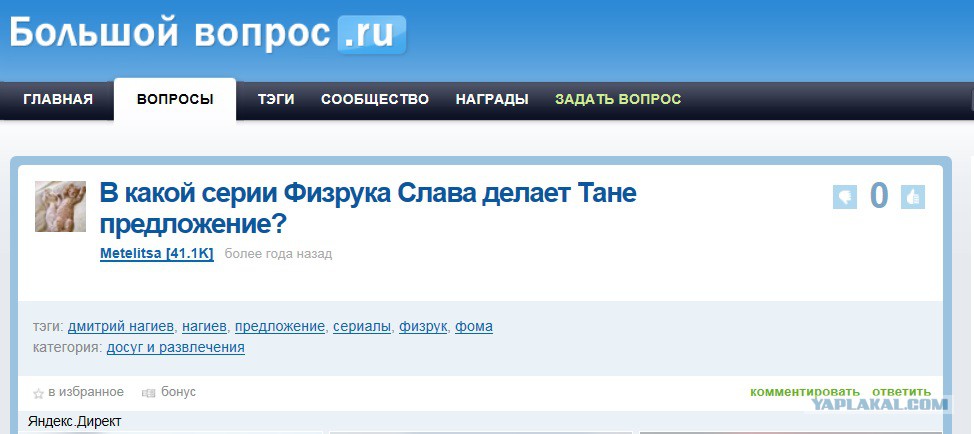The height and width of the screenshot is (434, 974).
Task: Open the Сообщество menu item
Action: 375,99
